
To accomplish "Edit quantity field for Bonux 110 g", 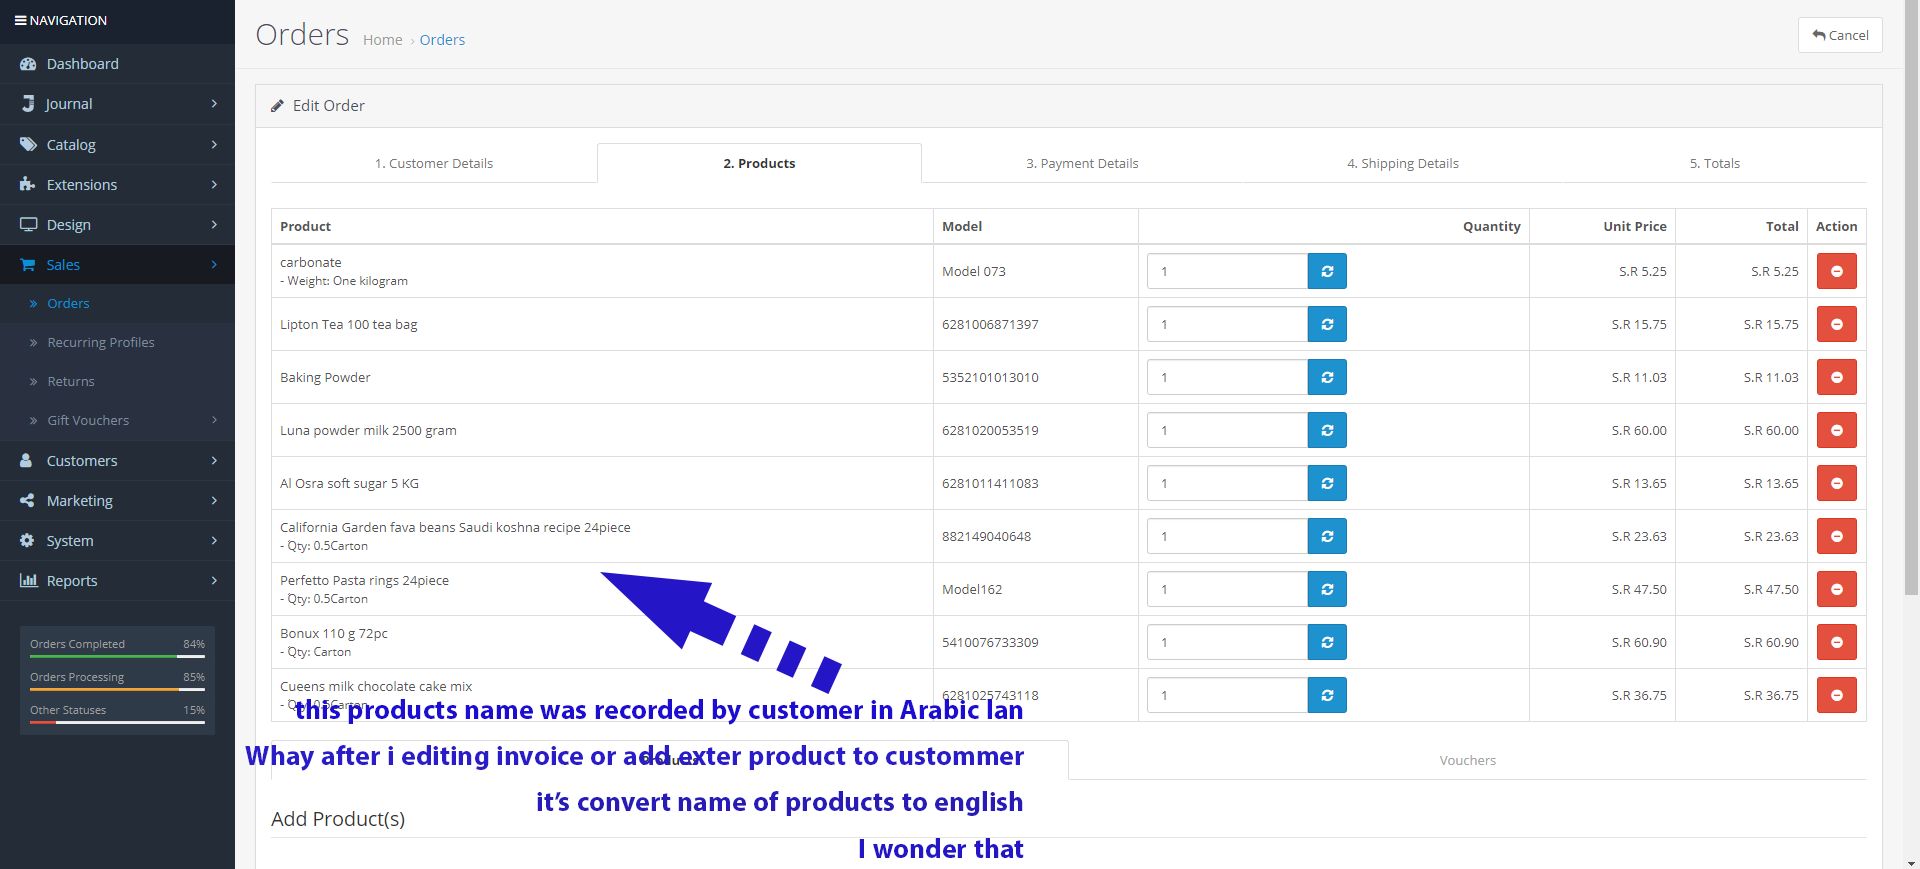I will click(1227, 642).
